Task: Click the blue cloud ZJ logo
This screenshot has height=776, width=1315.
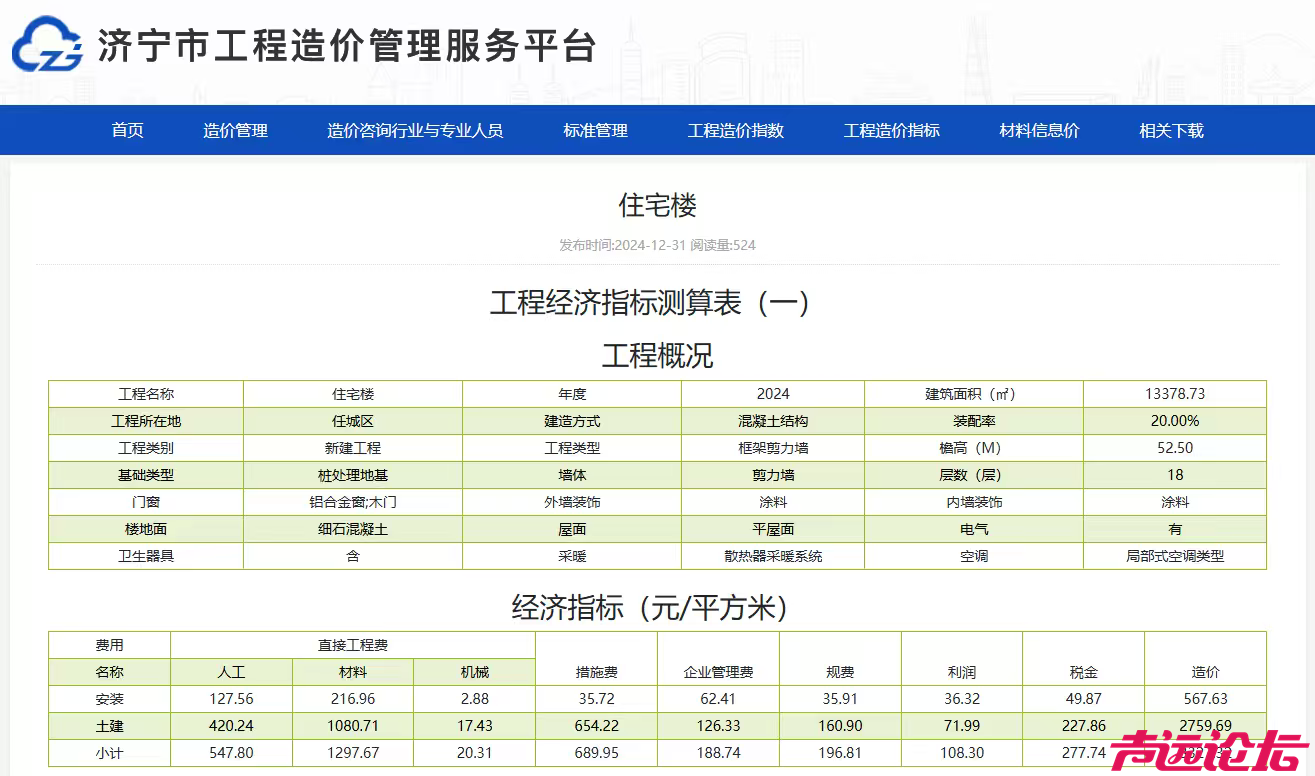Action: coord(47,46)
